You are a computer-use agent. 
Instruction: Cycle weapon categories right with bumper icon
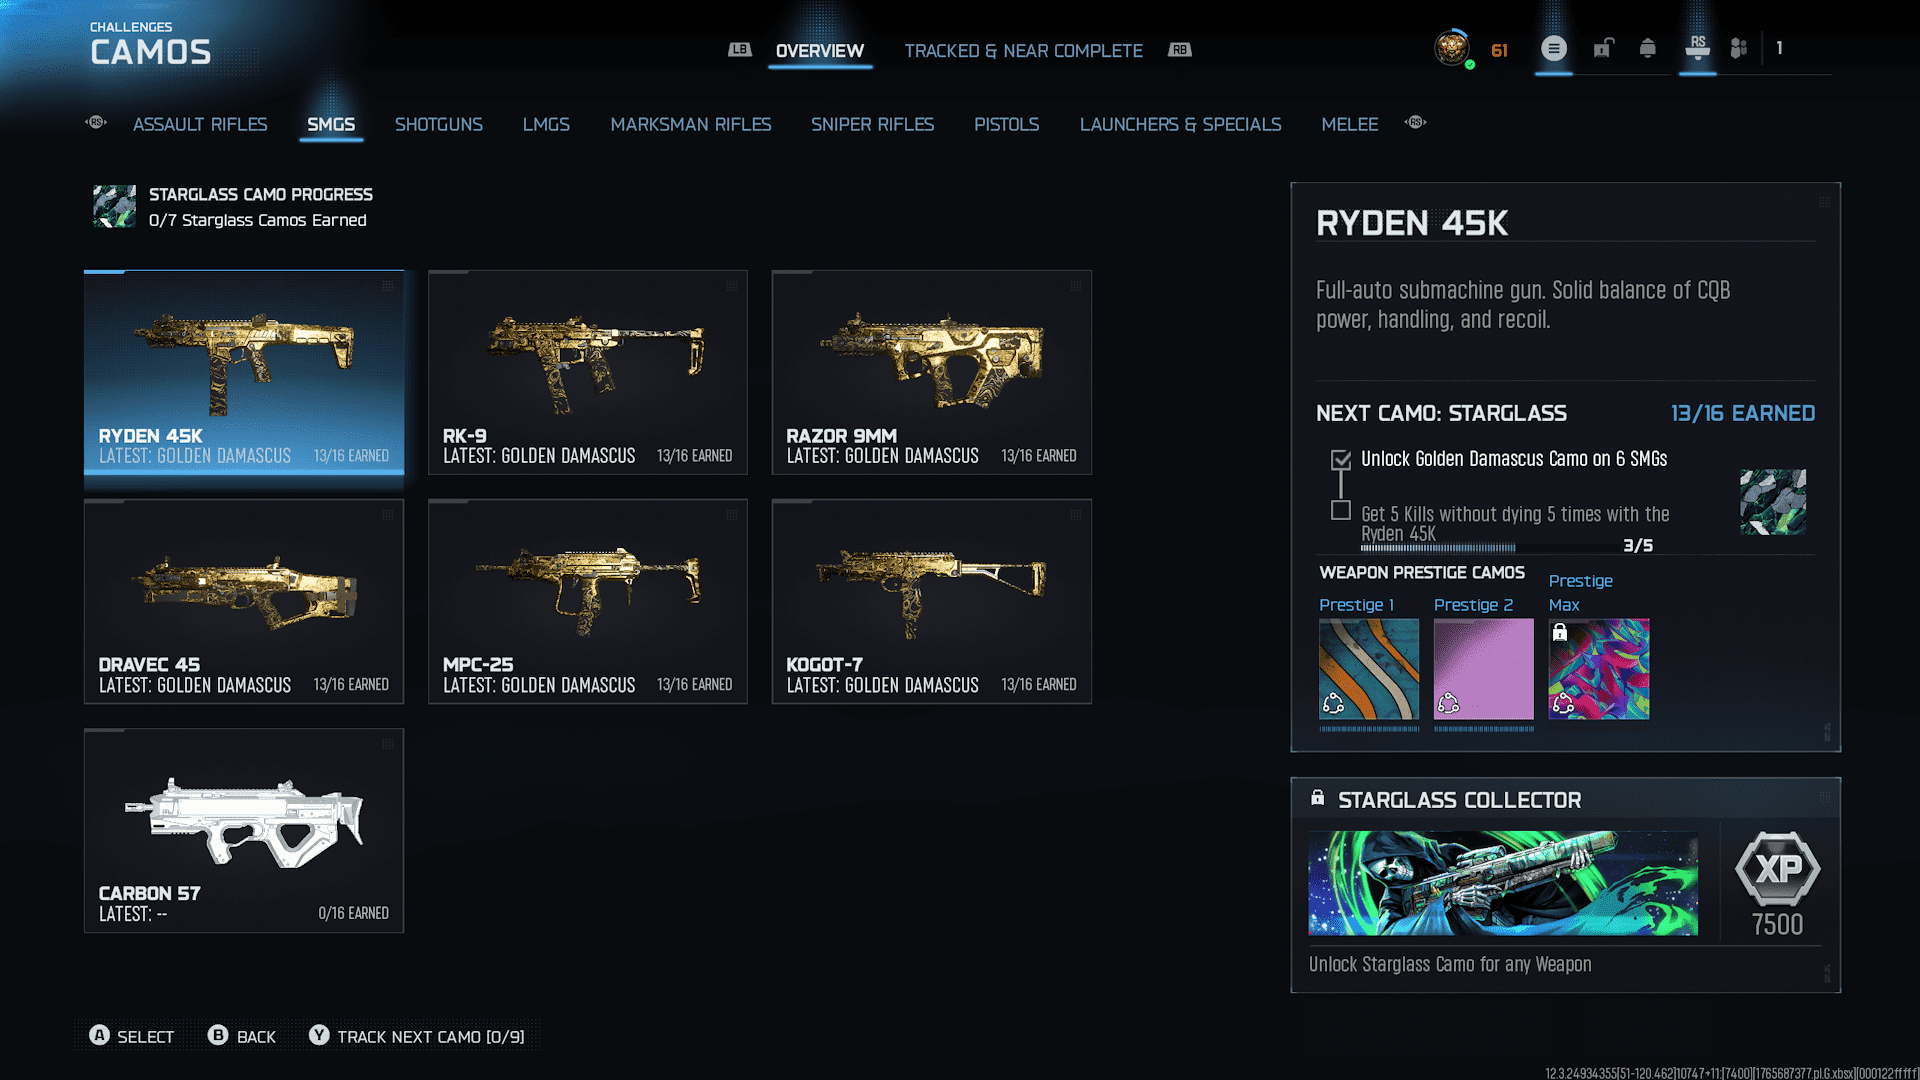1415,123
